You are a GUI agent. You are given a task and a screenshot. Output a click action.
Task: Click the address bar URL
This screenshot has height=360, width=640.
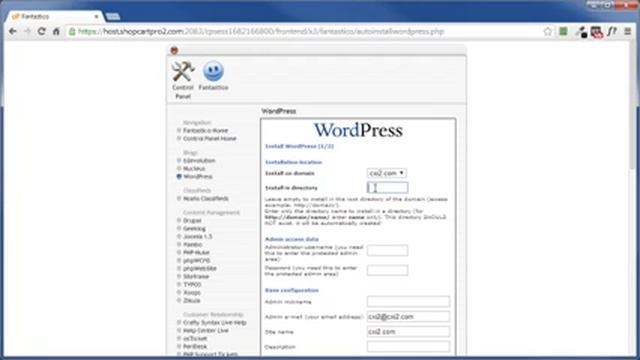pyautogui.click(x=261, y=31)
